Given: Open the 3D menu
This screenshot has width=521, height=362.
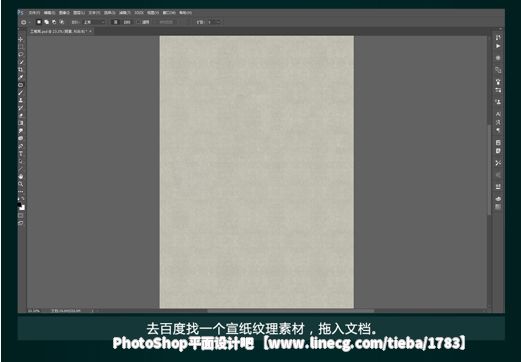Looking at the screenshot, I should click(x=139, y=13).
